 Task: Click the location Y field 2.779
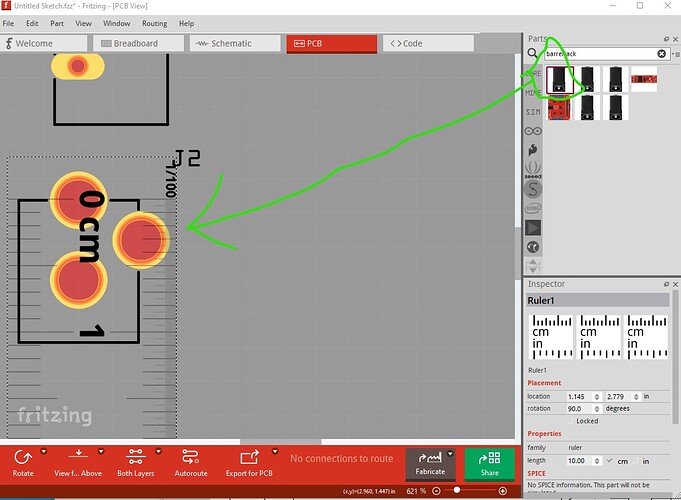(618, 397)
